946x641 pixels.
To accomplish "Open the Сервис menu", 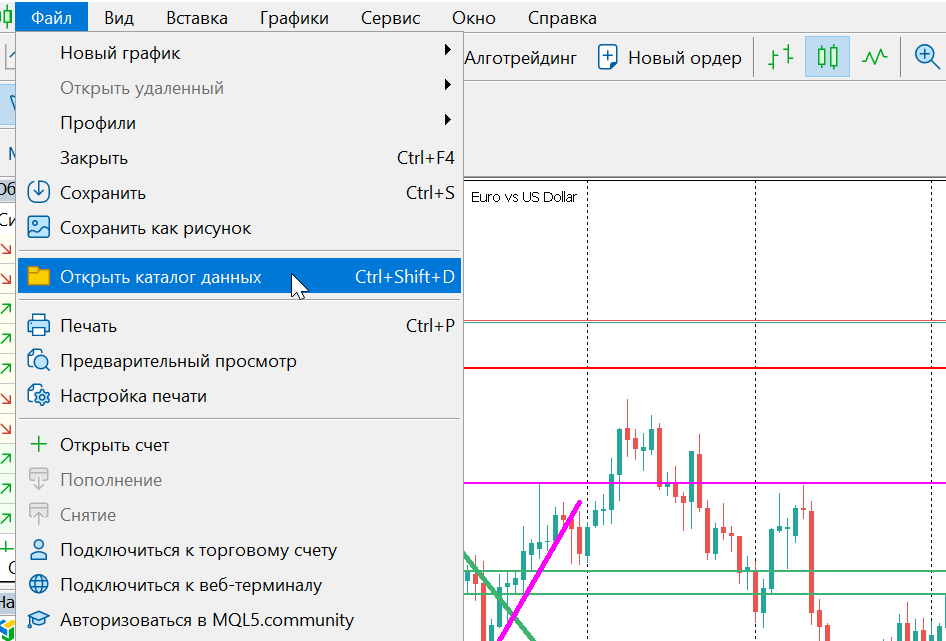I will pos(390,18).
